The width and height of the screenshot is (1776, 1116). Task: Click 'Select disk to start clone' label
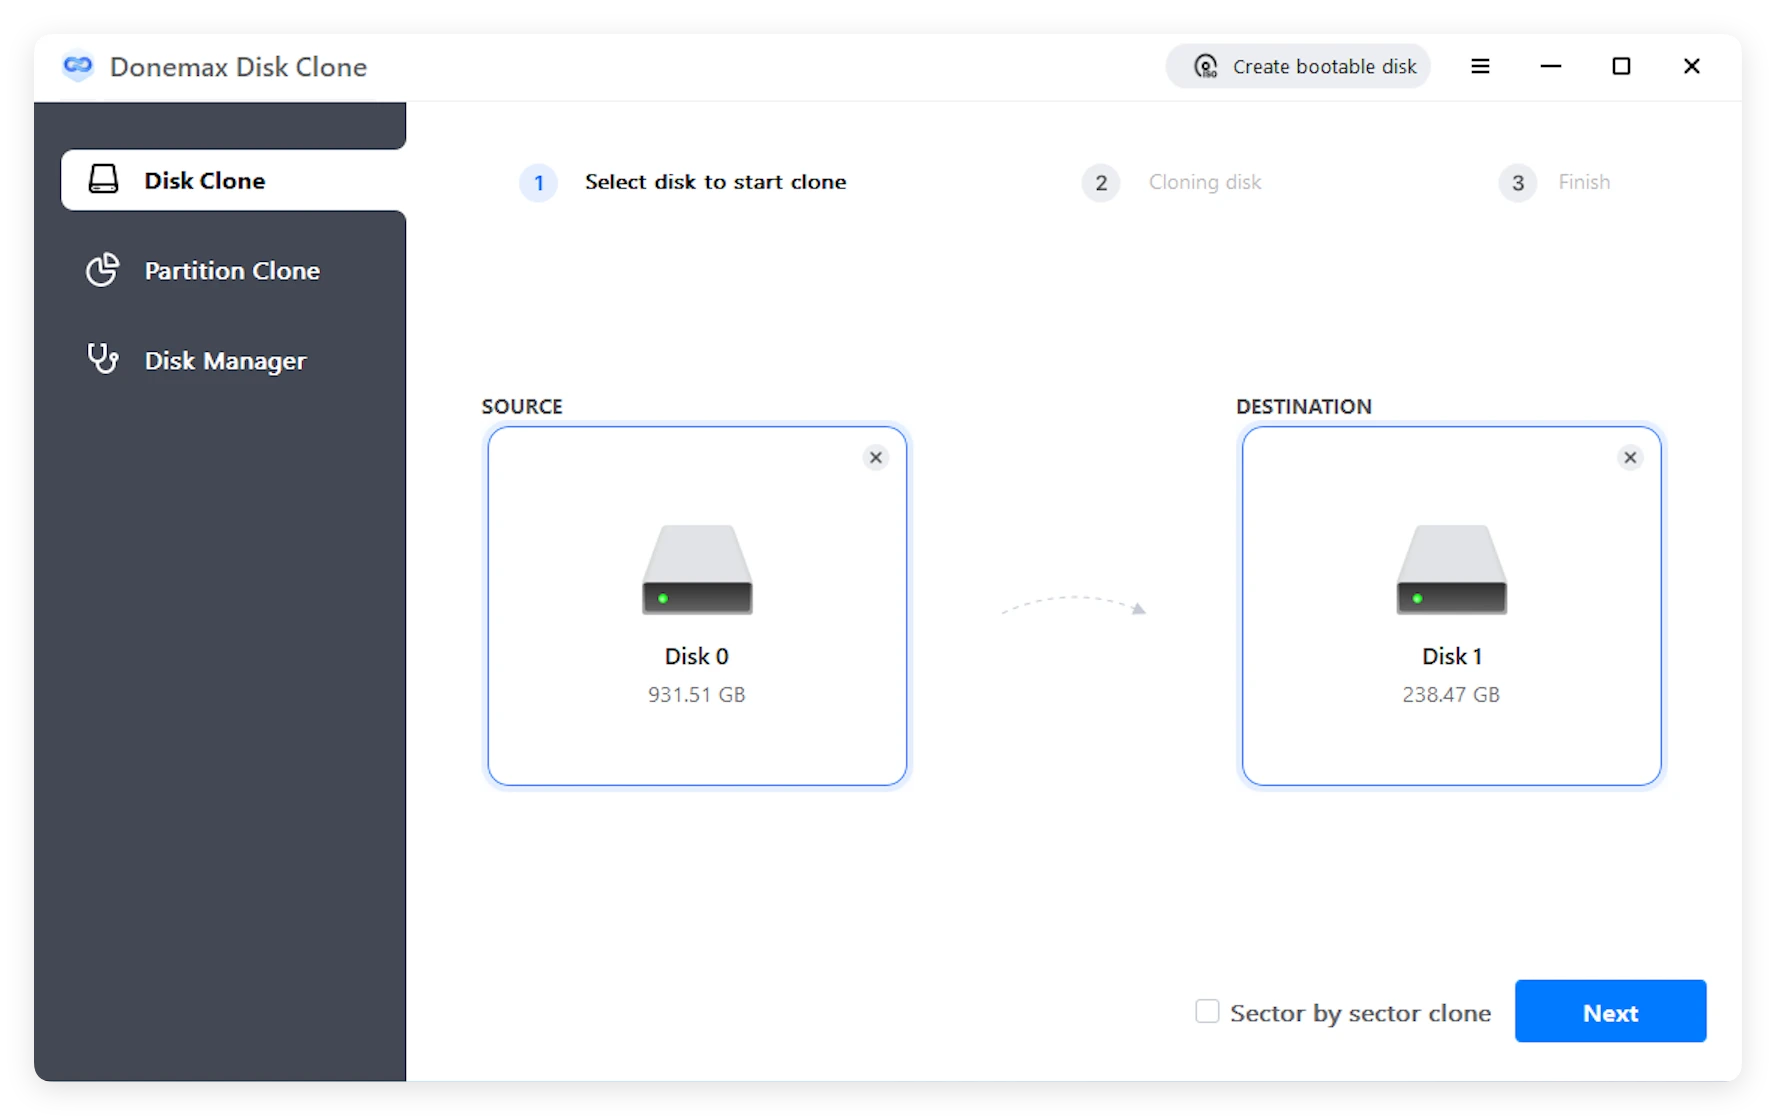tap(716, 182)
